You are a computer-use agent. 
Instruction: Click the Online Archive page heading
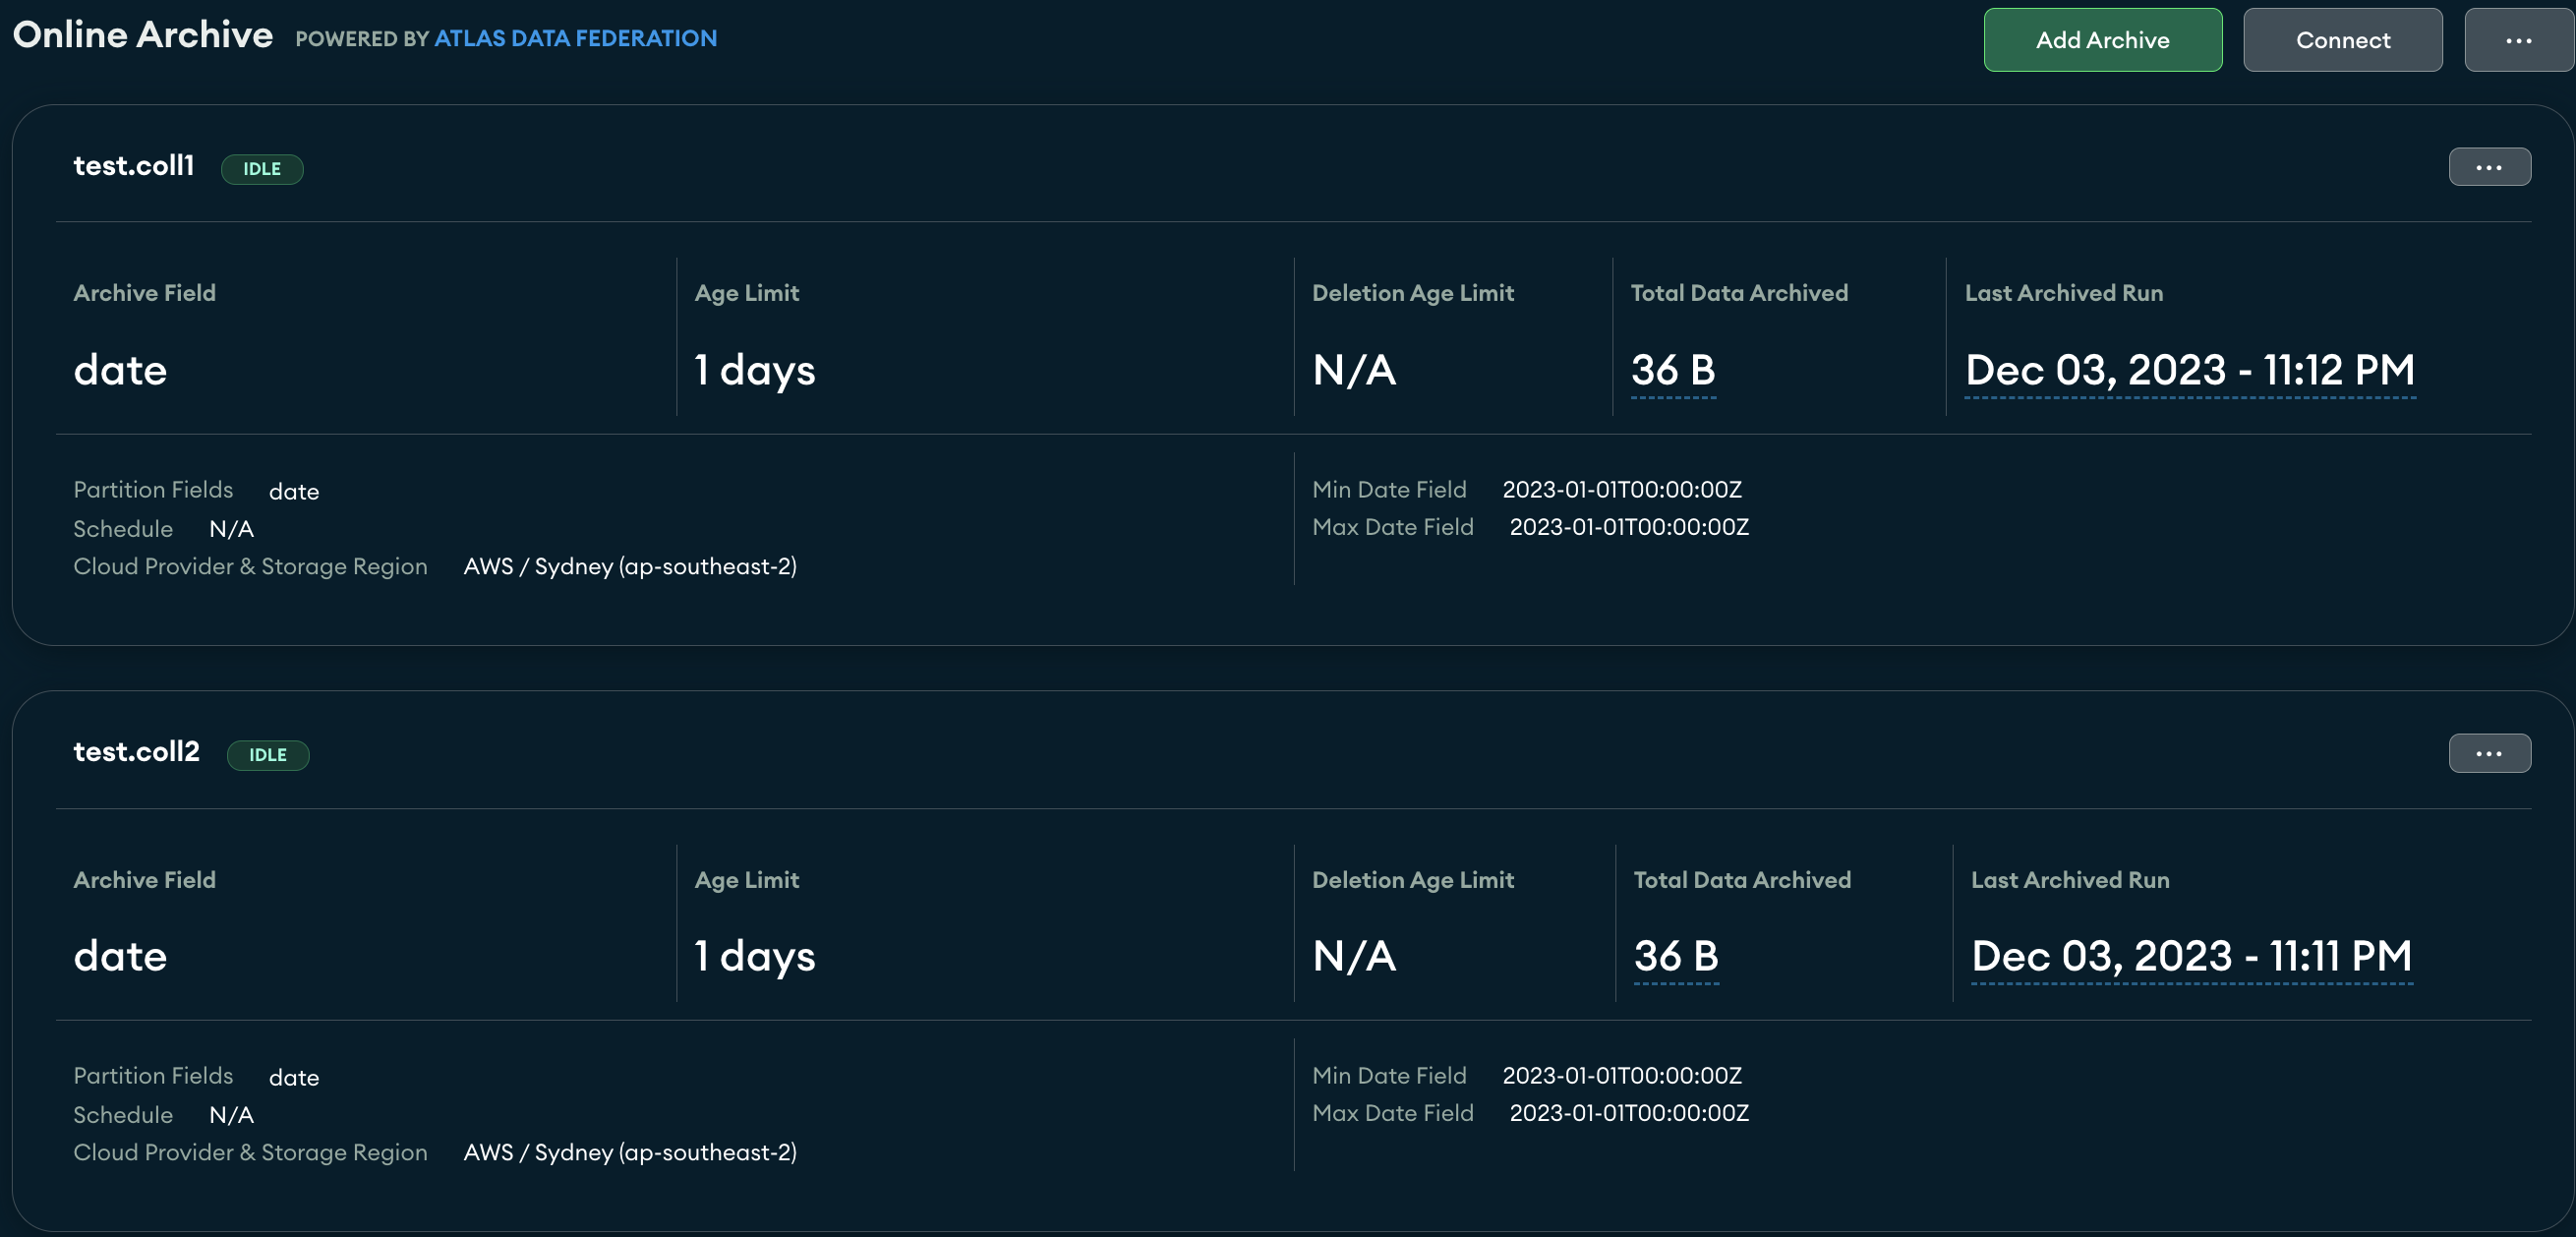pyautogui.click(x=143, y=35)
